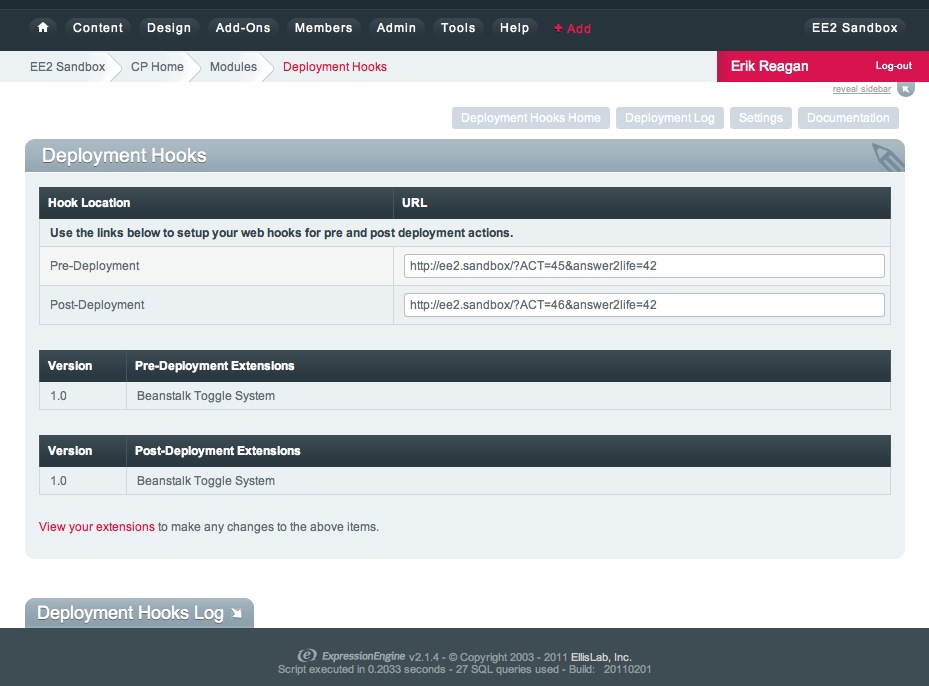The width and height of the screenshot is (929, 686).
Task: Select the Pre-Deployment URL field
Action: pos(644,266)
